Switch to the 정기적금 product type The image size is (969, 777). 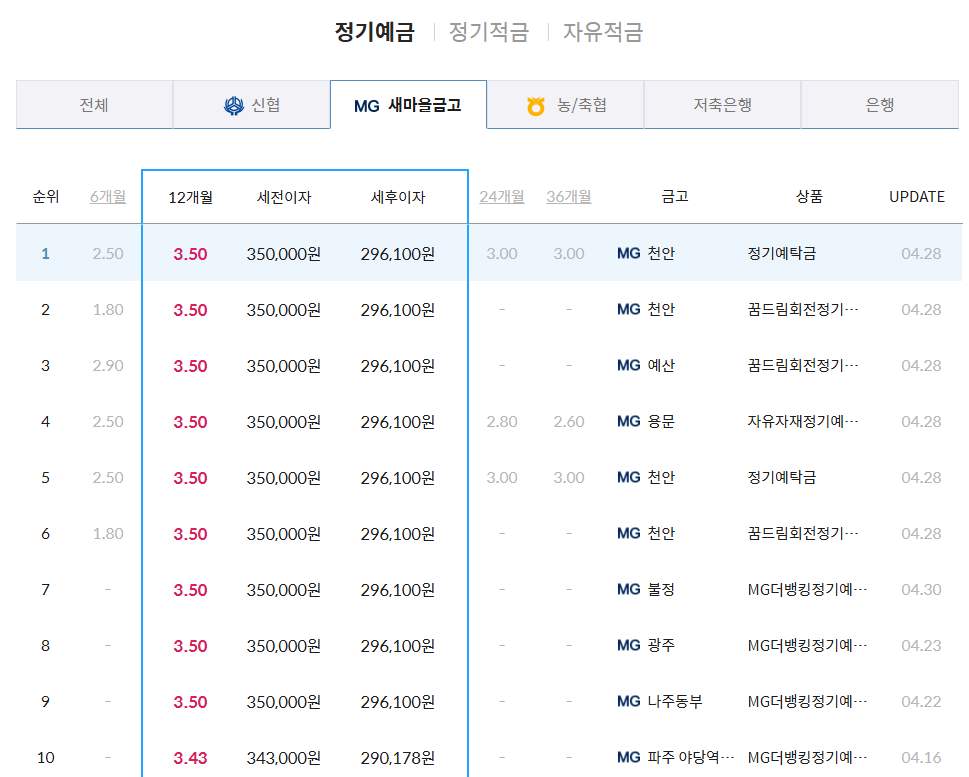(x=489, y=32)
